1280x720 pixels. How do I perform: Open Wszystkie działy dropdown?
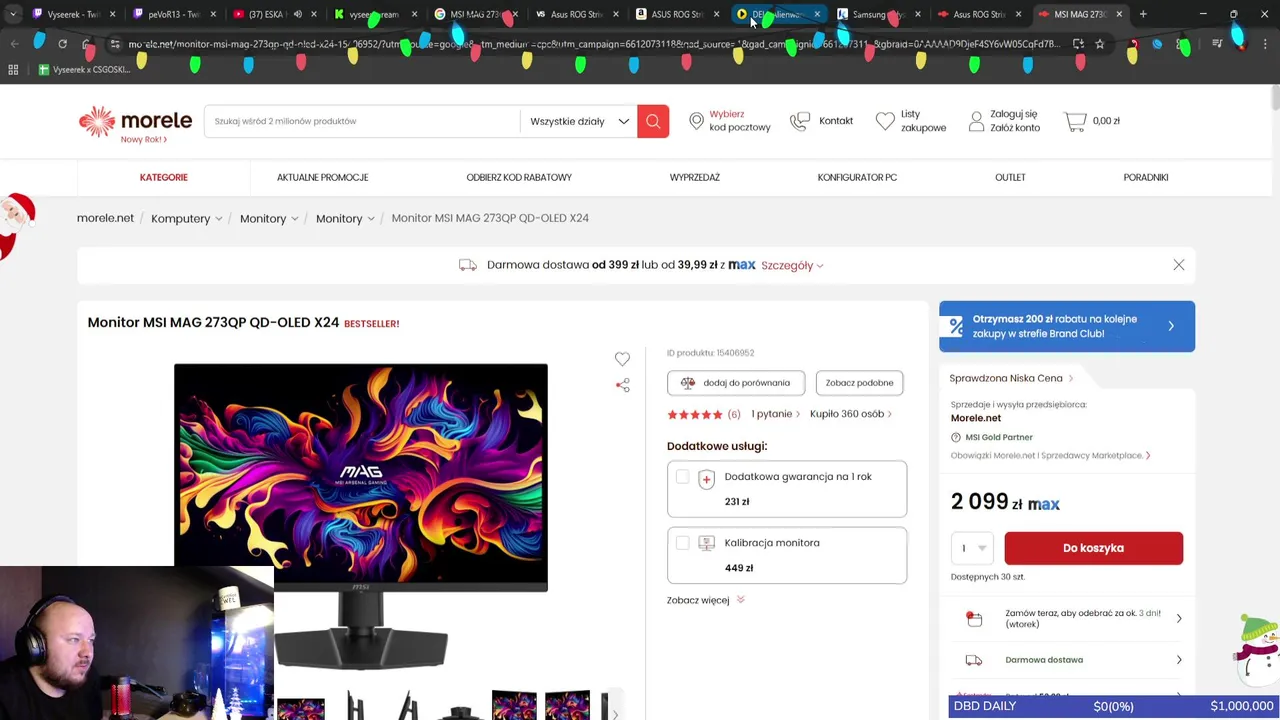coord(579,121)
